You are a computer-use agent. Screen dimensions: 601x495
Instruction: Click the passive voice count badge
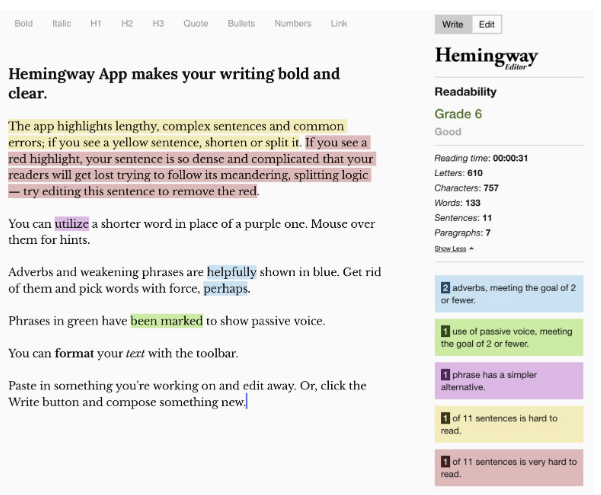(x=445, y=331)
